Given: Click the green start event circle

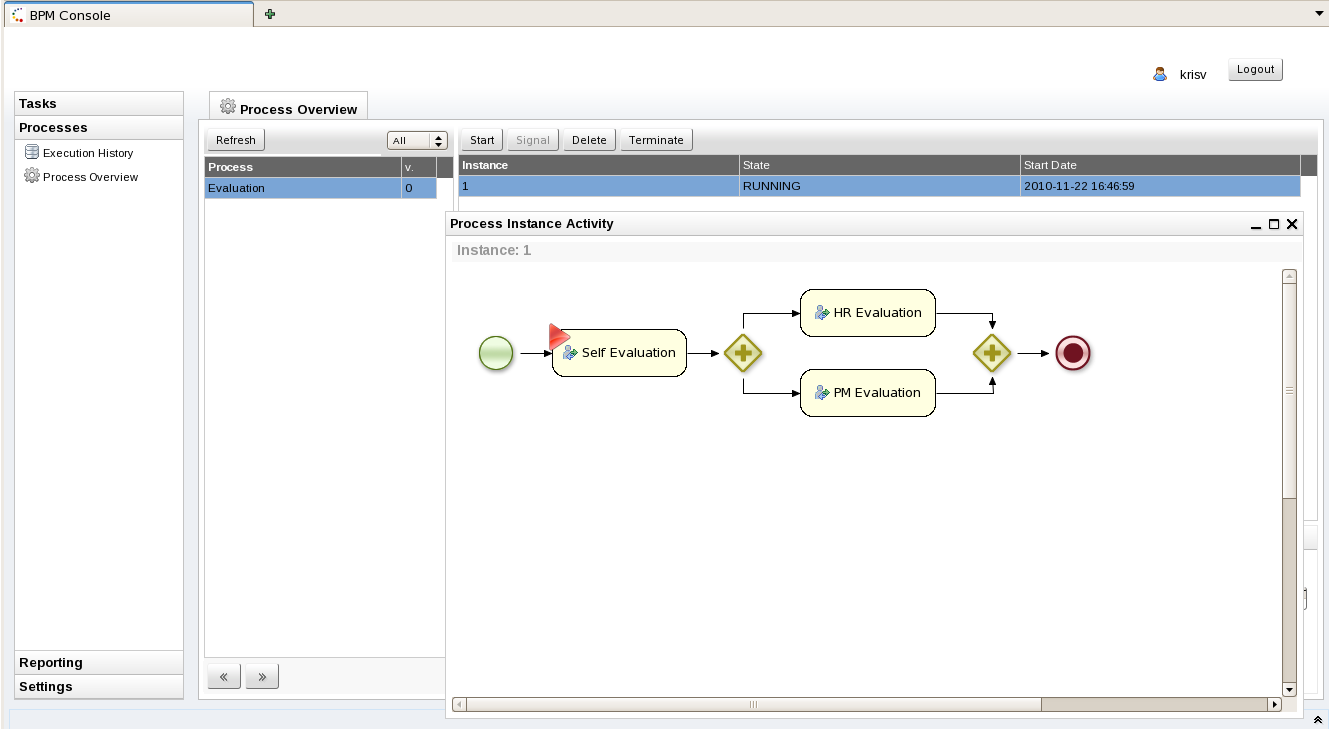Looking at the screenshot, I should pyautogui.click(x=496, y=353).
